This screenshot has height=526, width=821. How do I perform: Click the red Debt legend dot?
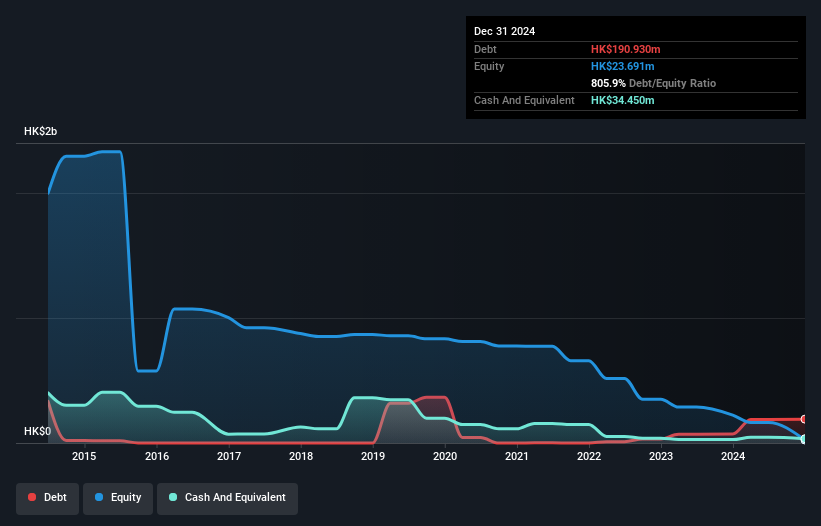(32, 497)
